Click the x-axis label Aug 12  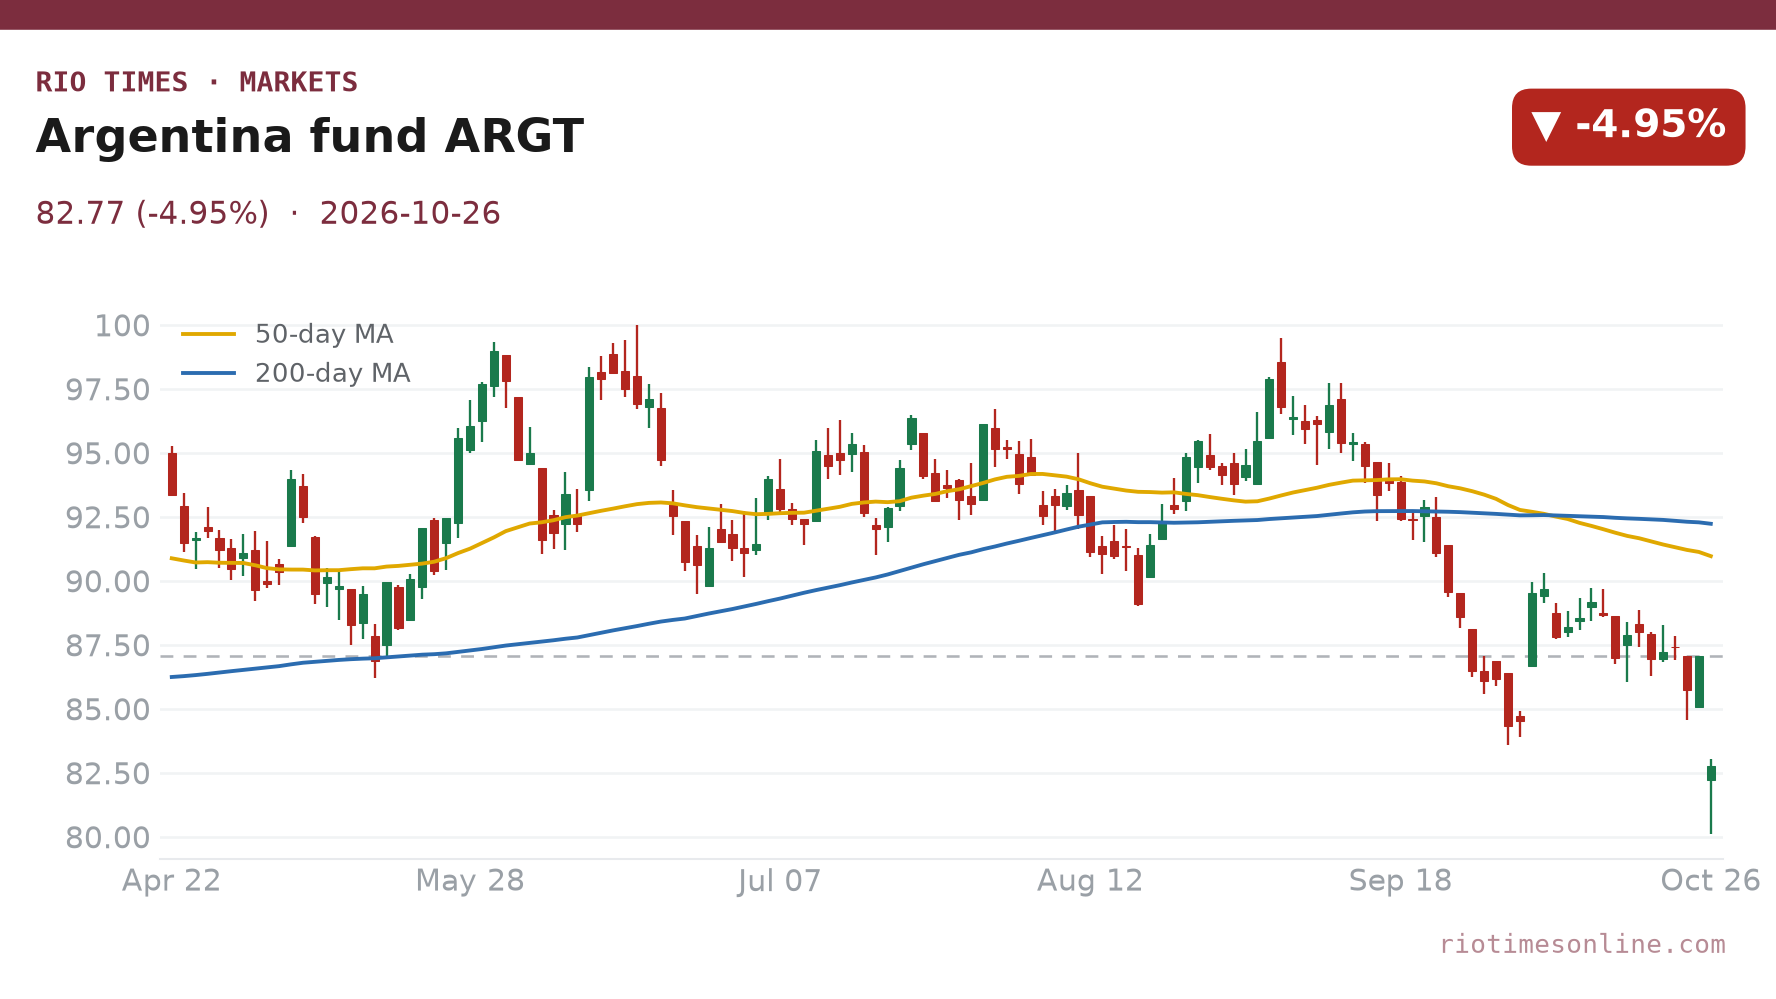click(x=1090, y=881)
